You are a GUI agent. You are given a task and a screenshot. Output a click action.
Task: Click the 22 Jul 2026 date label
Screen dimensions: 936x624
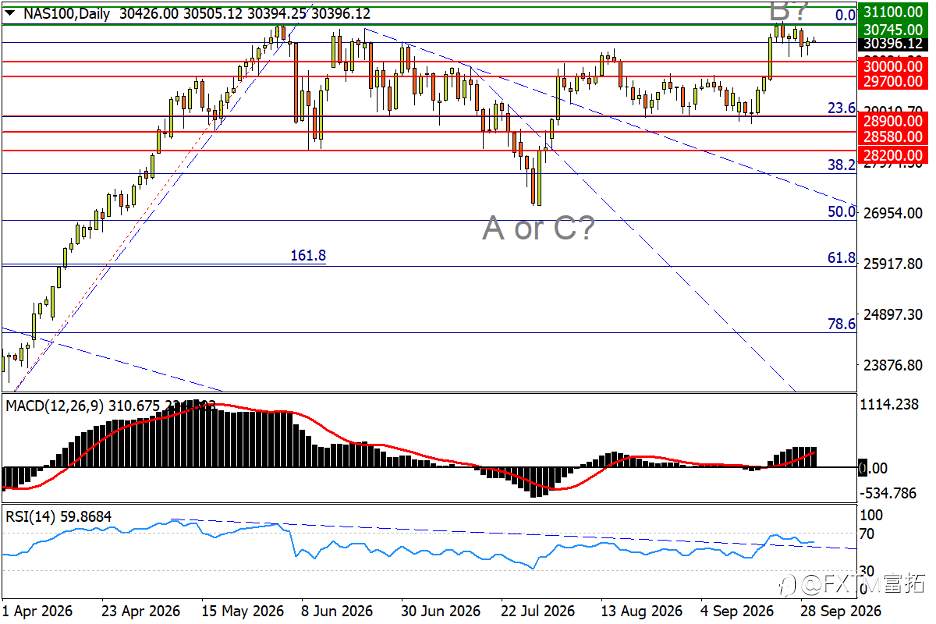point(537,611)
